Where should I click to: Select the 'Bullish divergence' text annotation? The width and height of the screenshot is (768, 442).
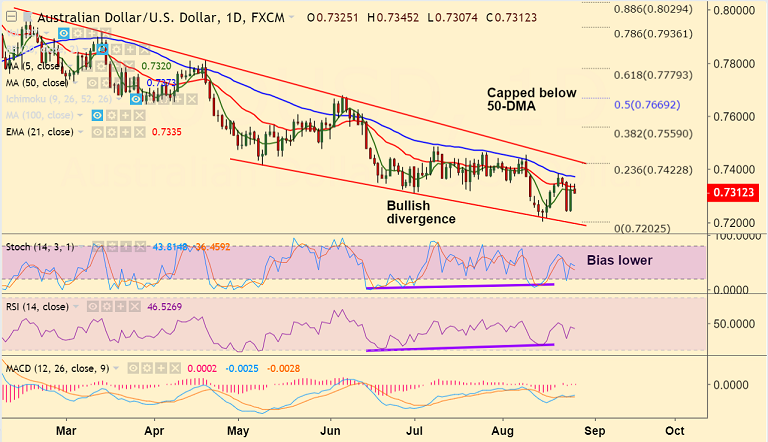pos(421,212)
